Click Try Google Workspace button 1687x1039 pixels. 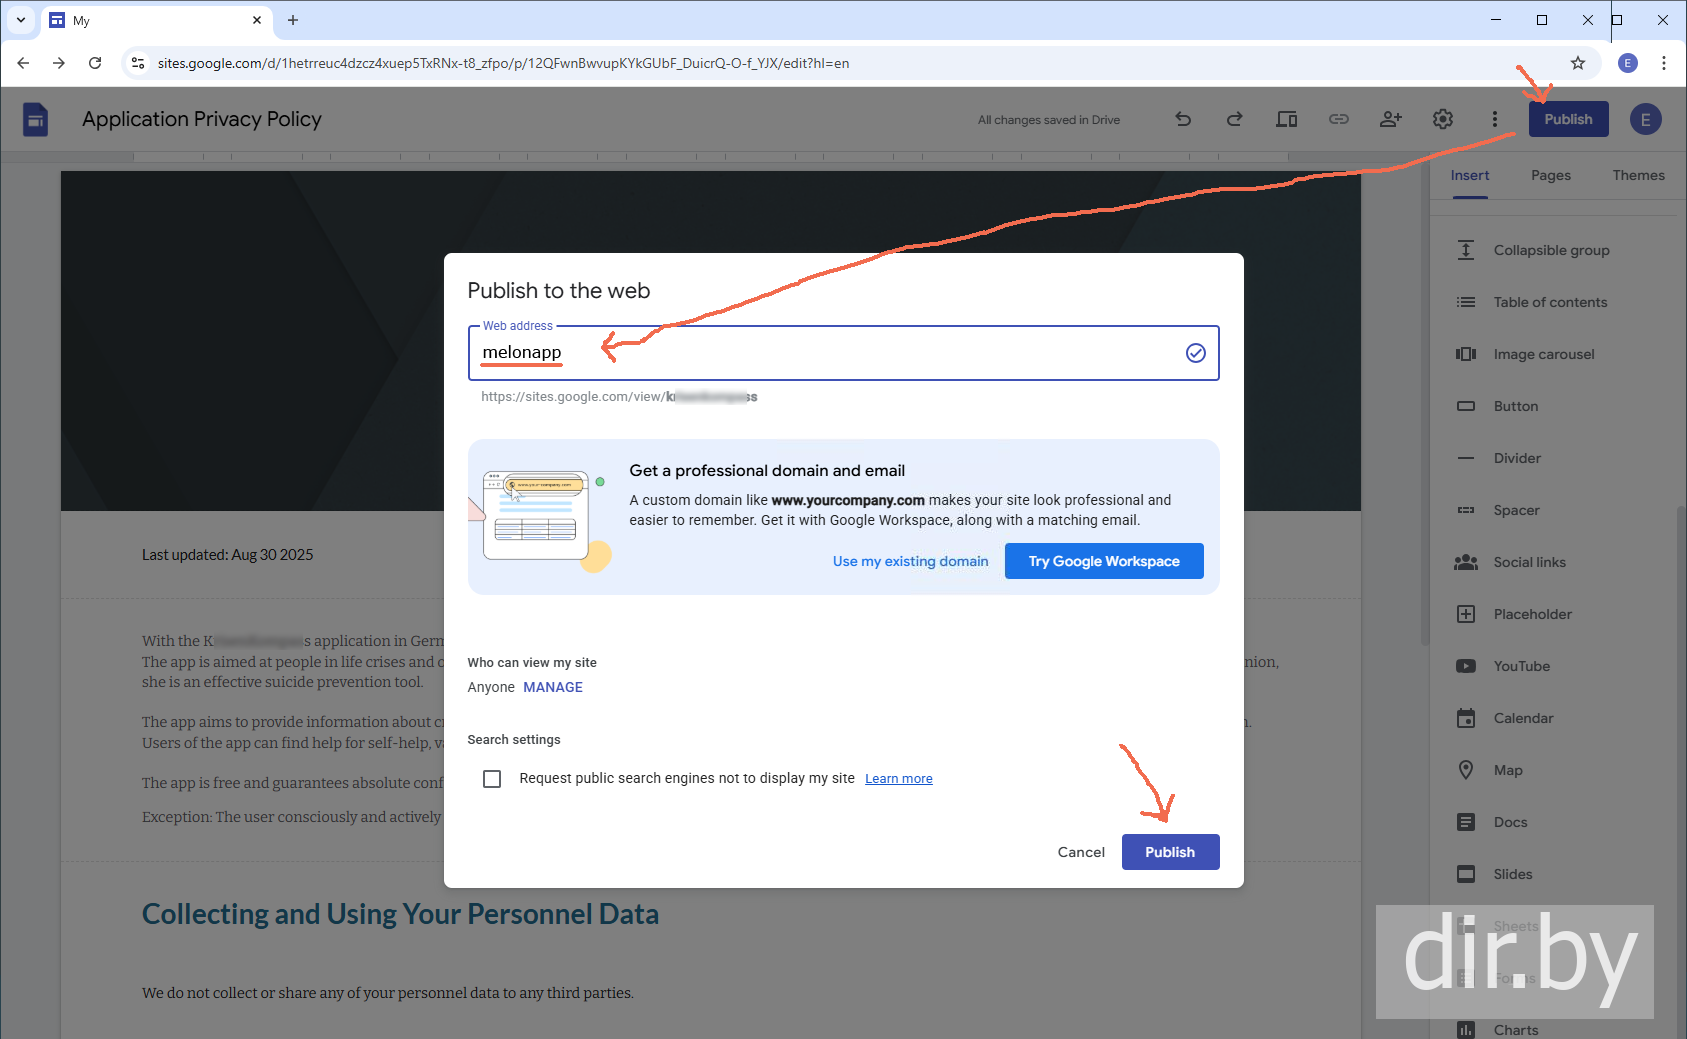[1104, 561]
